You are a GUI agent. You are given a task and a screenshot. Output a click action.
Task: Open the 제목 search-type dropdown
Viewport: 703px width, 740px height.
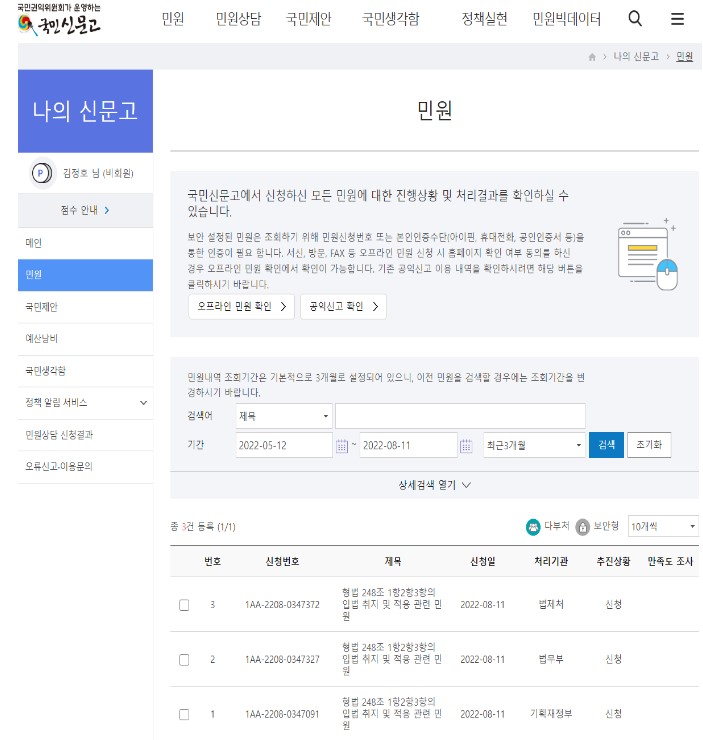tap(284, 416)
